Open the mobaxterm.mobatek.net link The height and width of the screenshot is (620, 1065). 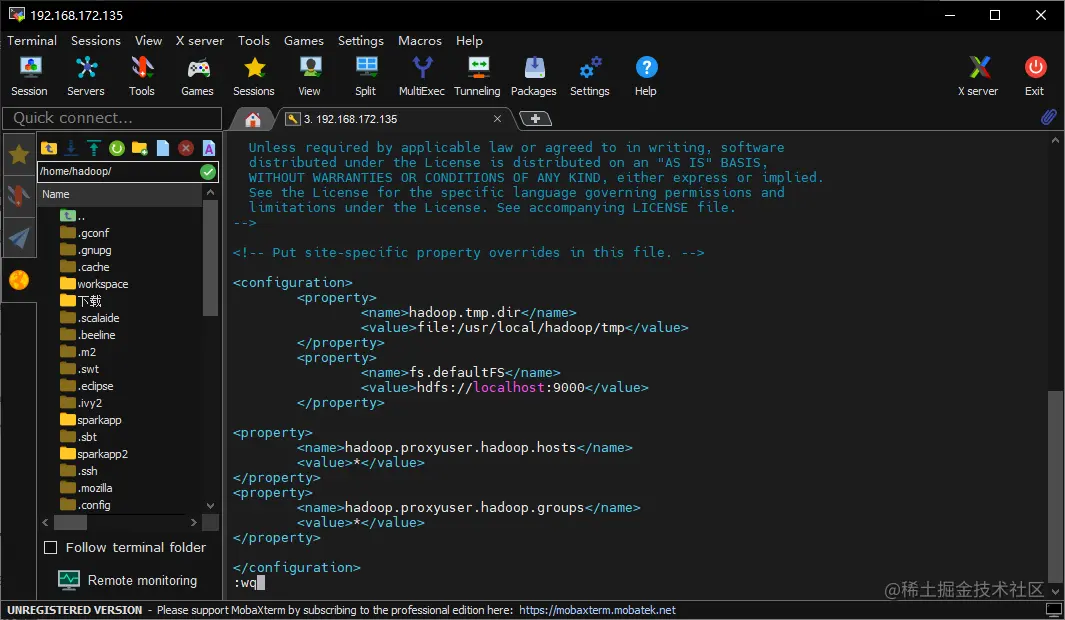pos(598,610)
